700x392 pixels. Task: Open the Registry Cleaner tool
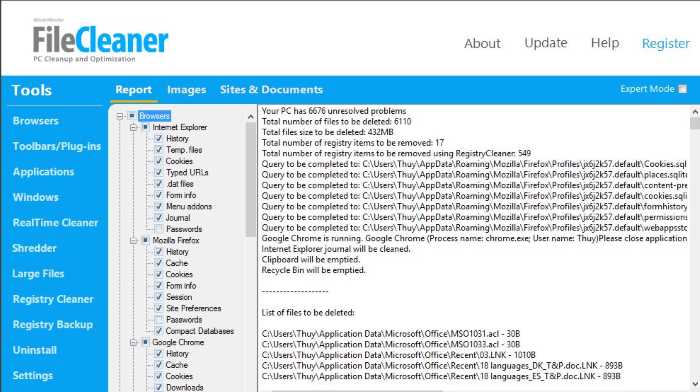click(x=53, y=299)
